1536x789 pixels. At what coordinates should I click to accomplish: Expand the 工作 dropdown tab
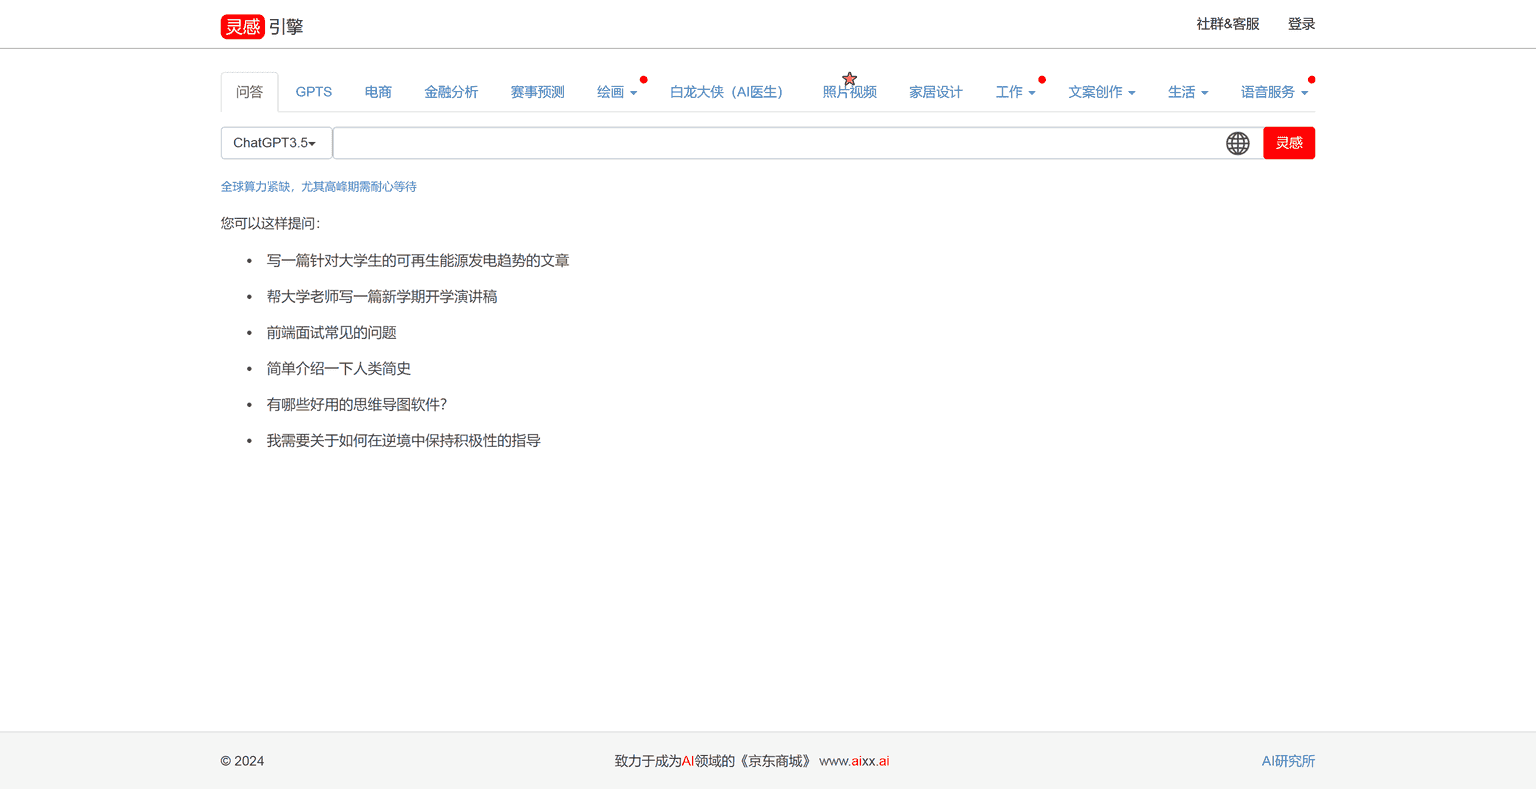1015,92
